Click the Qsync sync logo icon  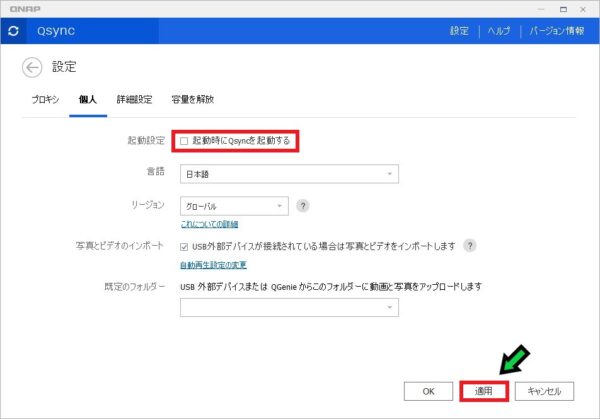[x=13, y=31]
